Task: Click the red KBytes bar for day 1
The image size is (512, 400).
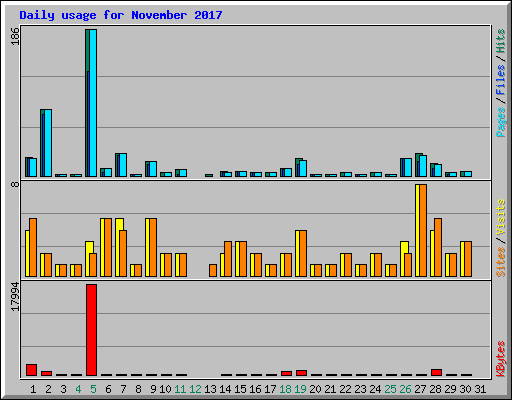Action: click(31, 370)
